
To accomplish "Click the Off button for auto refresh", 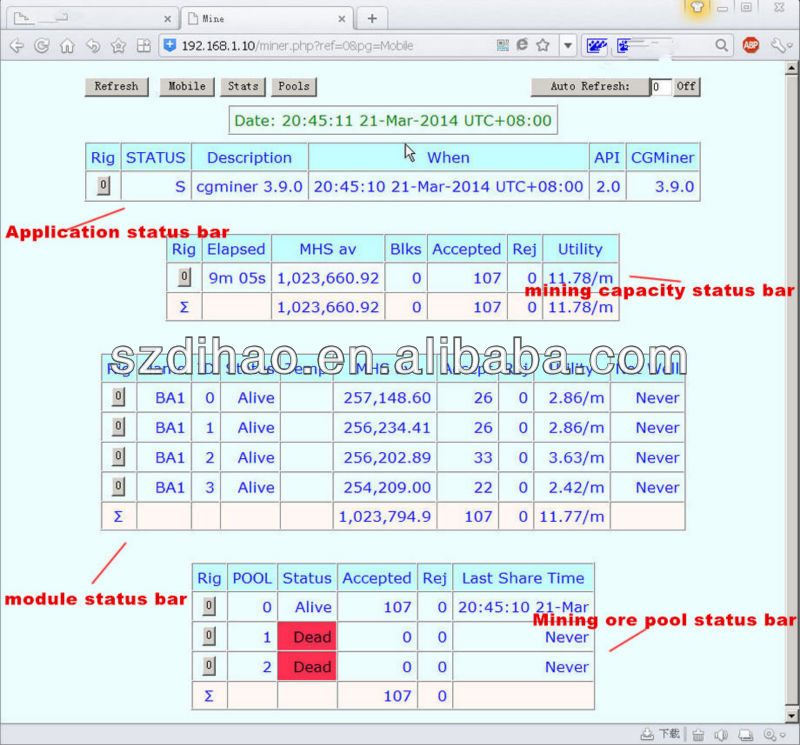I will (686, 87).
